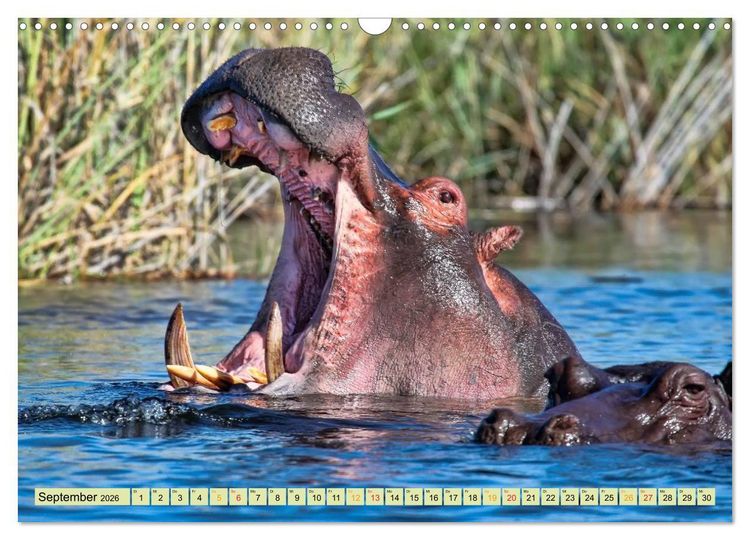
Task: Click day 30, last date cell
Action: click(706, 497)
